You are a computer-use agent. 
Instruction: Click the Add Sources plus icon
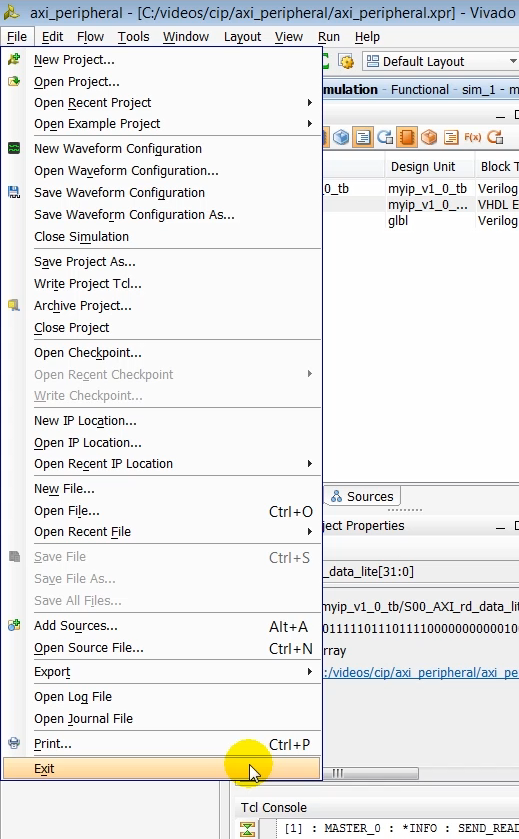click(14, 625)
